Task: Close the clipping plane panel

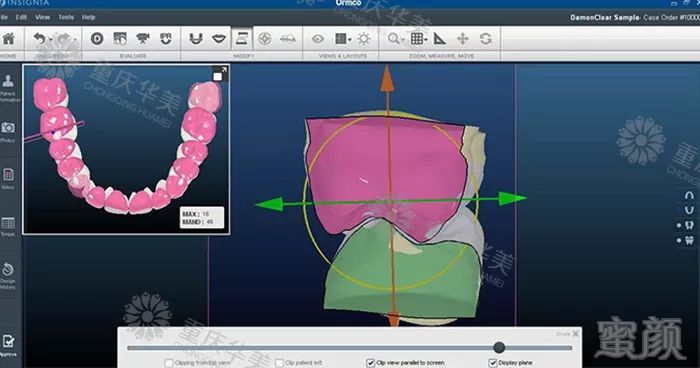Action: click(x=575, y=334)
